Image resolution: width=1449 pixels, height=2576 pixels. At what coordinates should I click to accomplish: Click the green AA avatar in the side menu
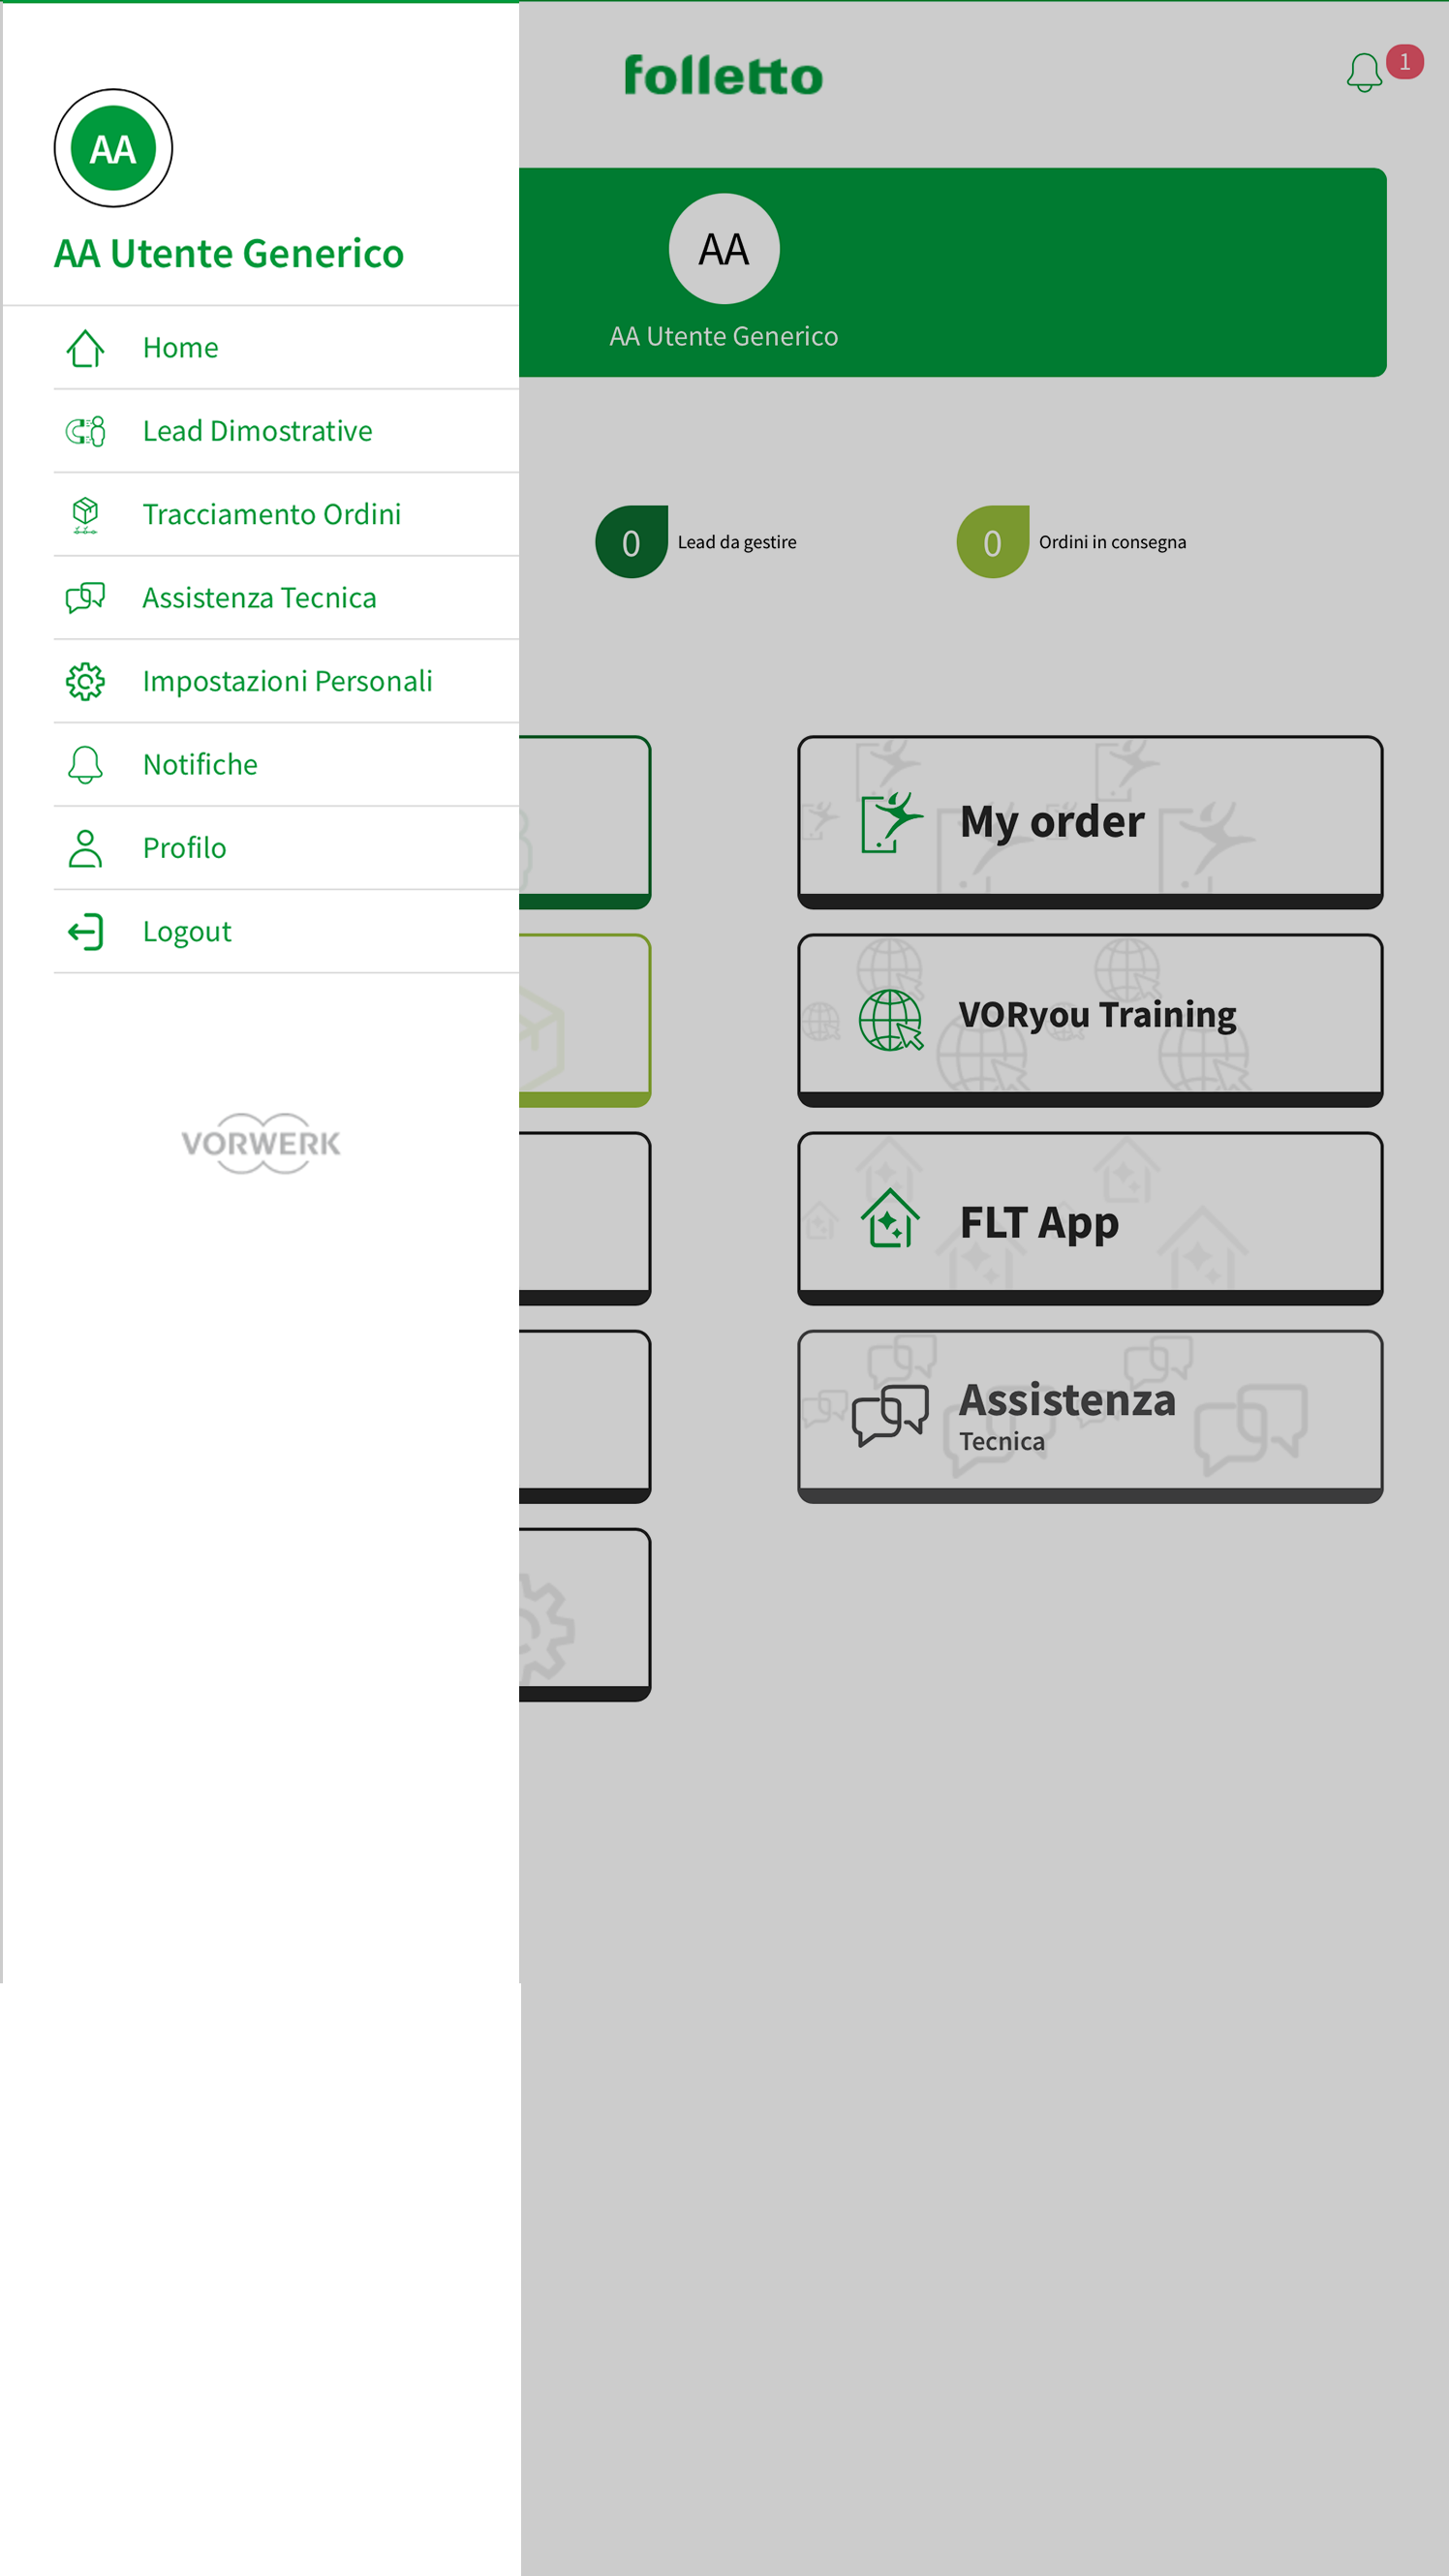click(113, 148)
